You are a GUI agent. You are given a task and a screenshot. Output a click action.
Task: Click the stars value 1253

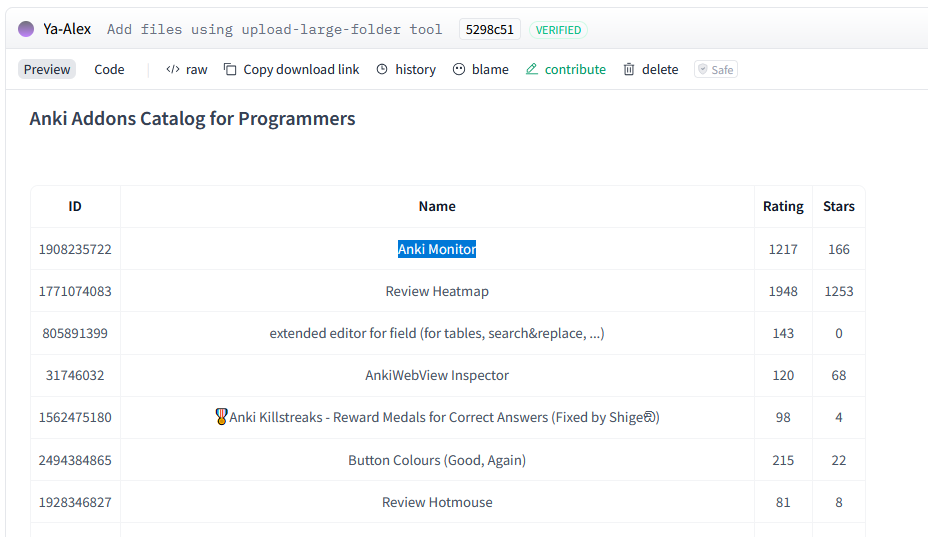(x=839, y=291)
